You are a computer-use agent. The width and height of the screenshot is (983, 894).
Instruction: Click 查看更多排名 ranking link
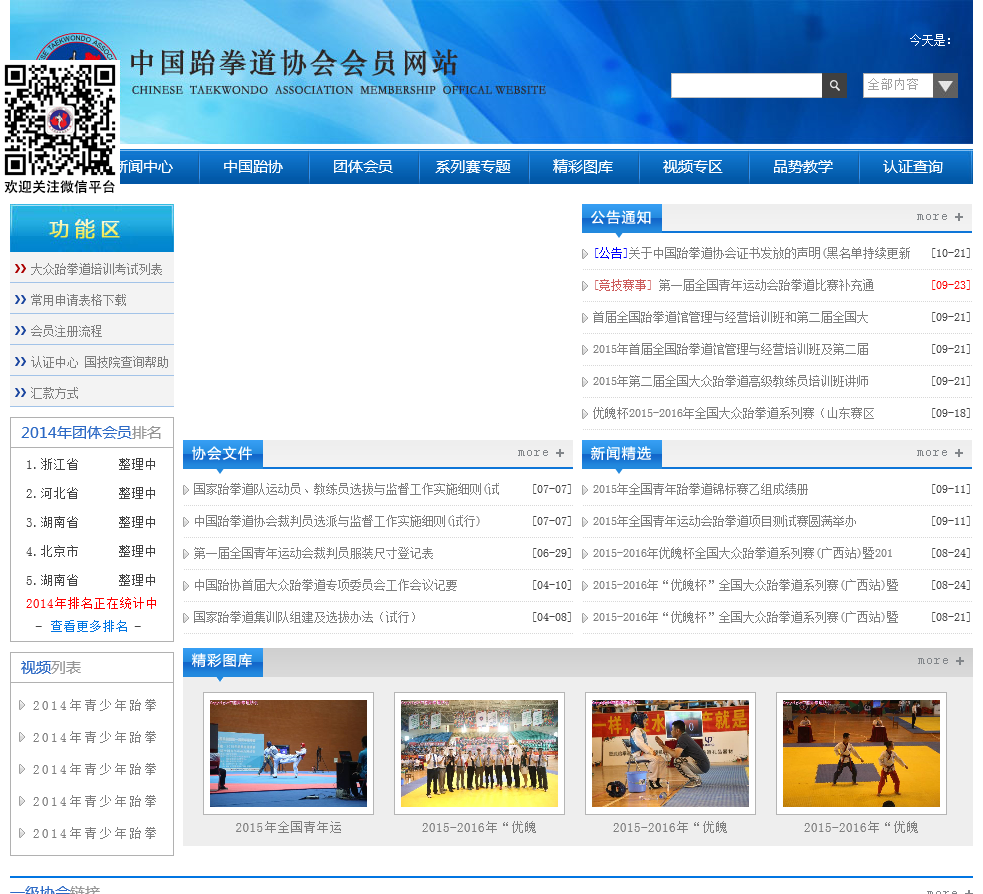89,626
